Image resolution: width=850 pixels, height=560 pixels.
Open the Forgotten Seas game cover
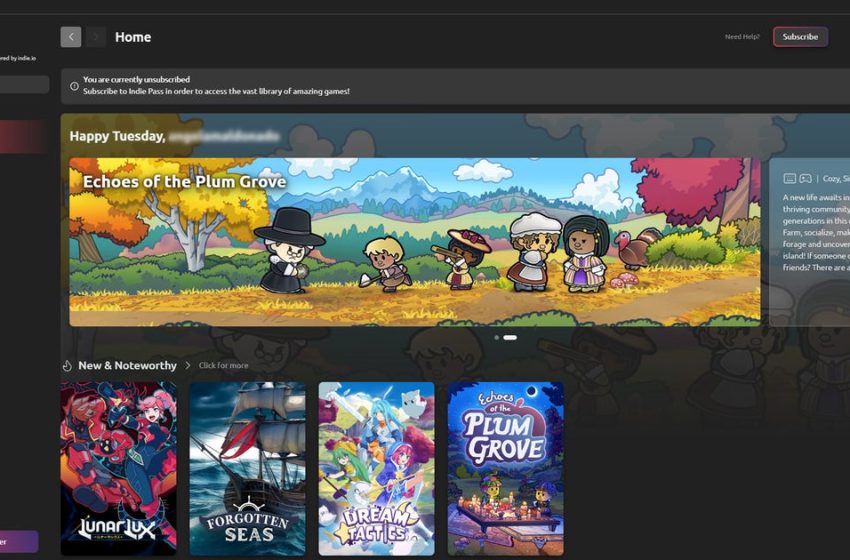point(248,468)
